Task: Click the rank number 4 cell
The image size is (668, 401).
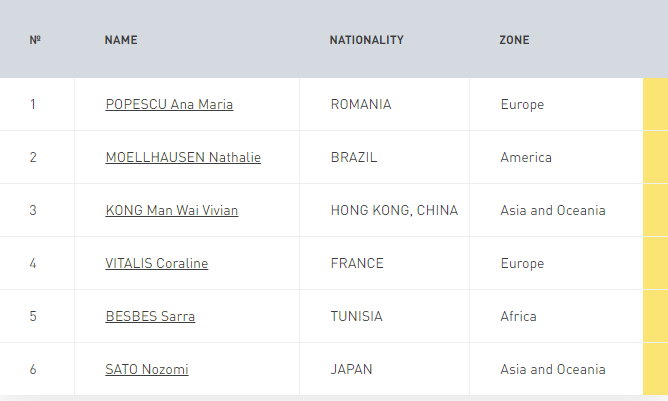Action: [33, 263]
